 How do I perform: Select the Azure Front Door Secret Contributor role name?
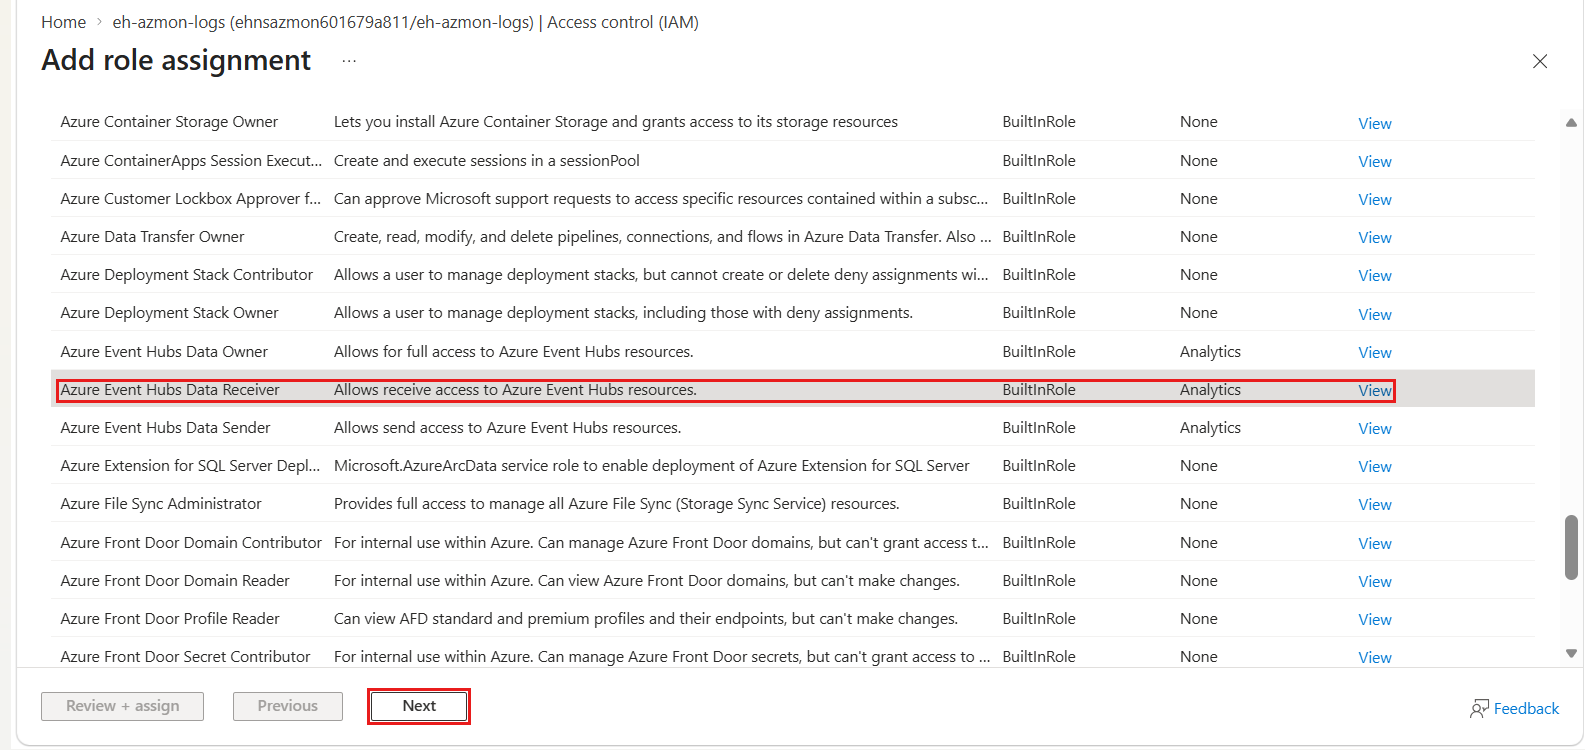click(185, 656)
